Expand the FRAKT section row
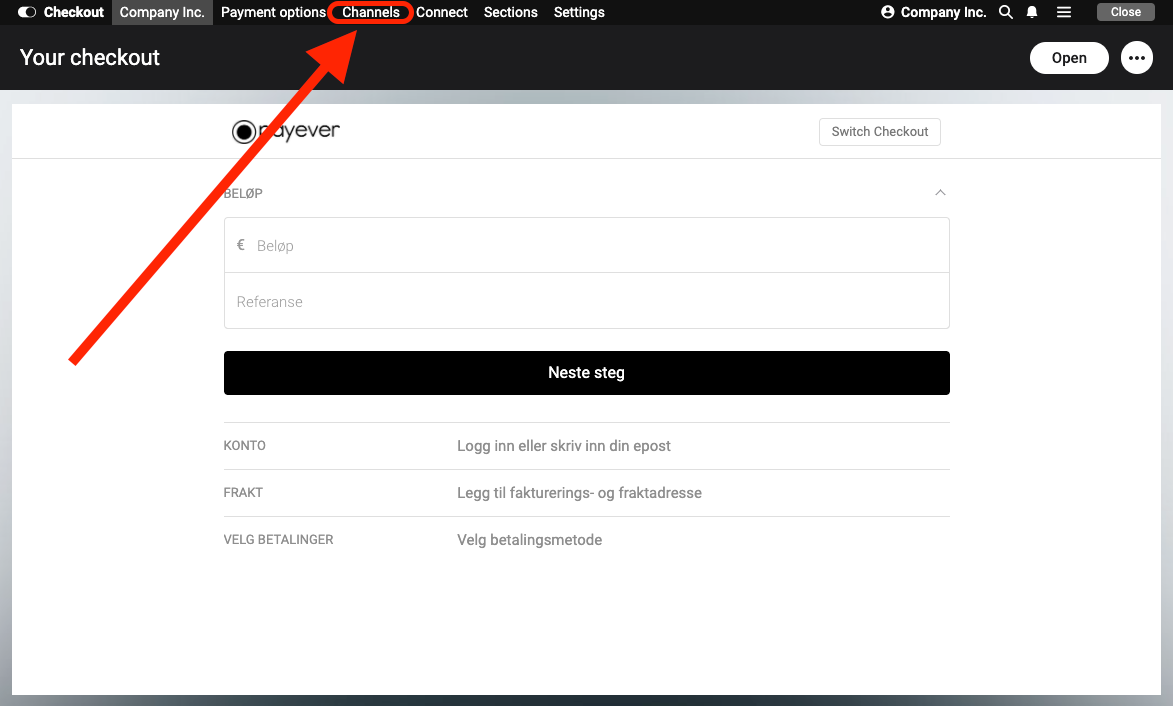This screenshot has height=706, width=1173. [586, 493]
